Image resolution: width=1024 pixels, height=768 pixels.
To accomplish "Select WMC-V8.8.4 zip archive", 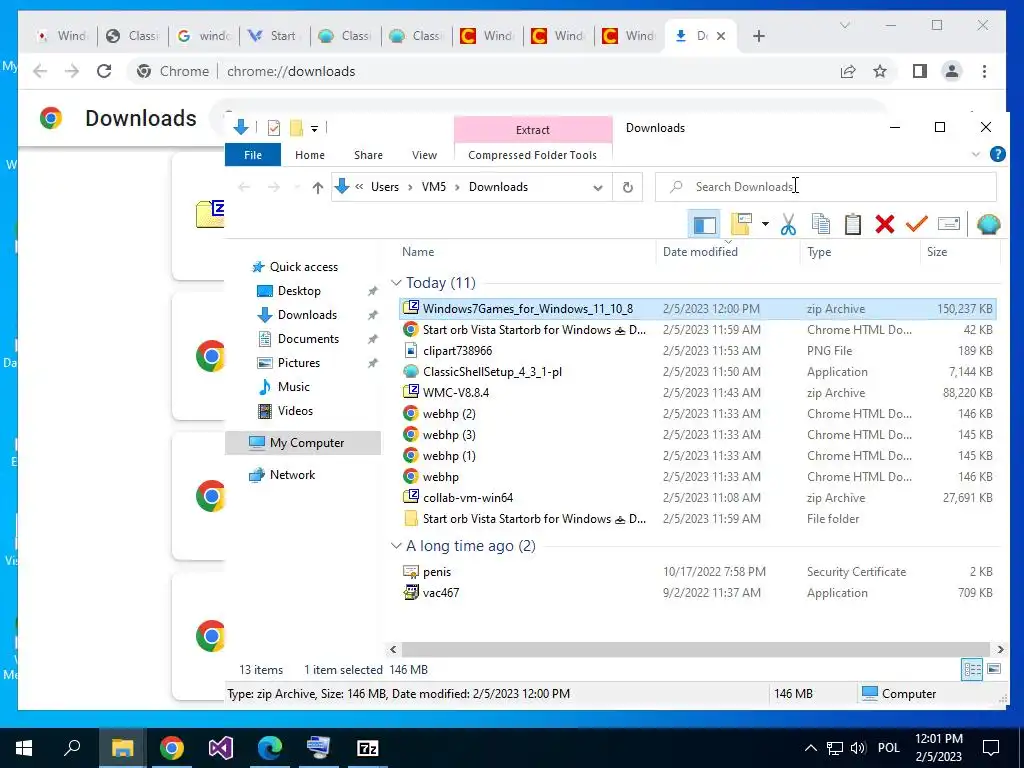I will click(x=456, y=392).
